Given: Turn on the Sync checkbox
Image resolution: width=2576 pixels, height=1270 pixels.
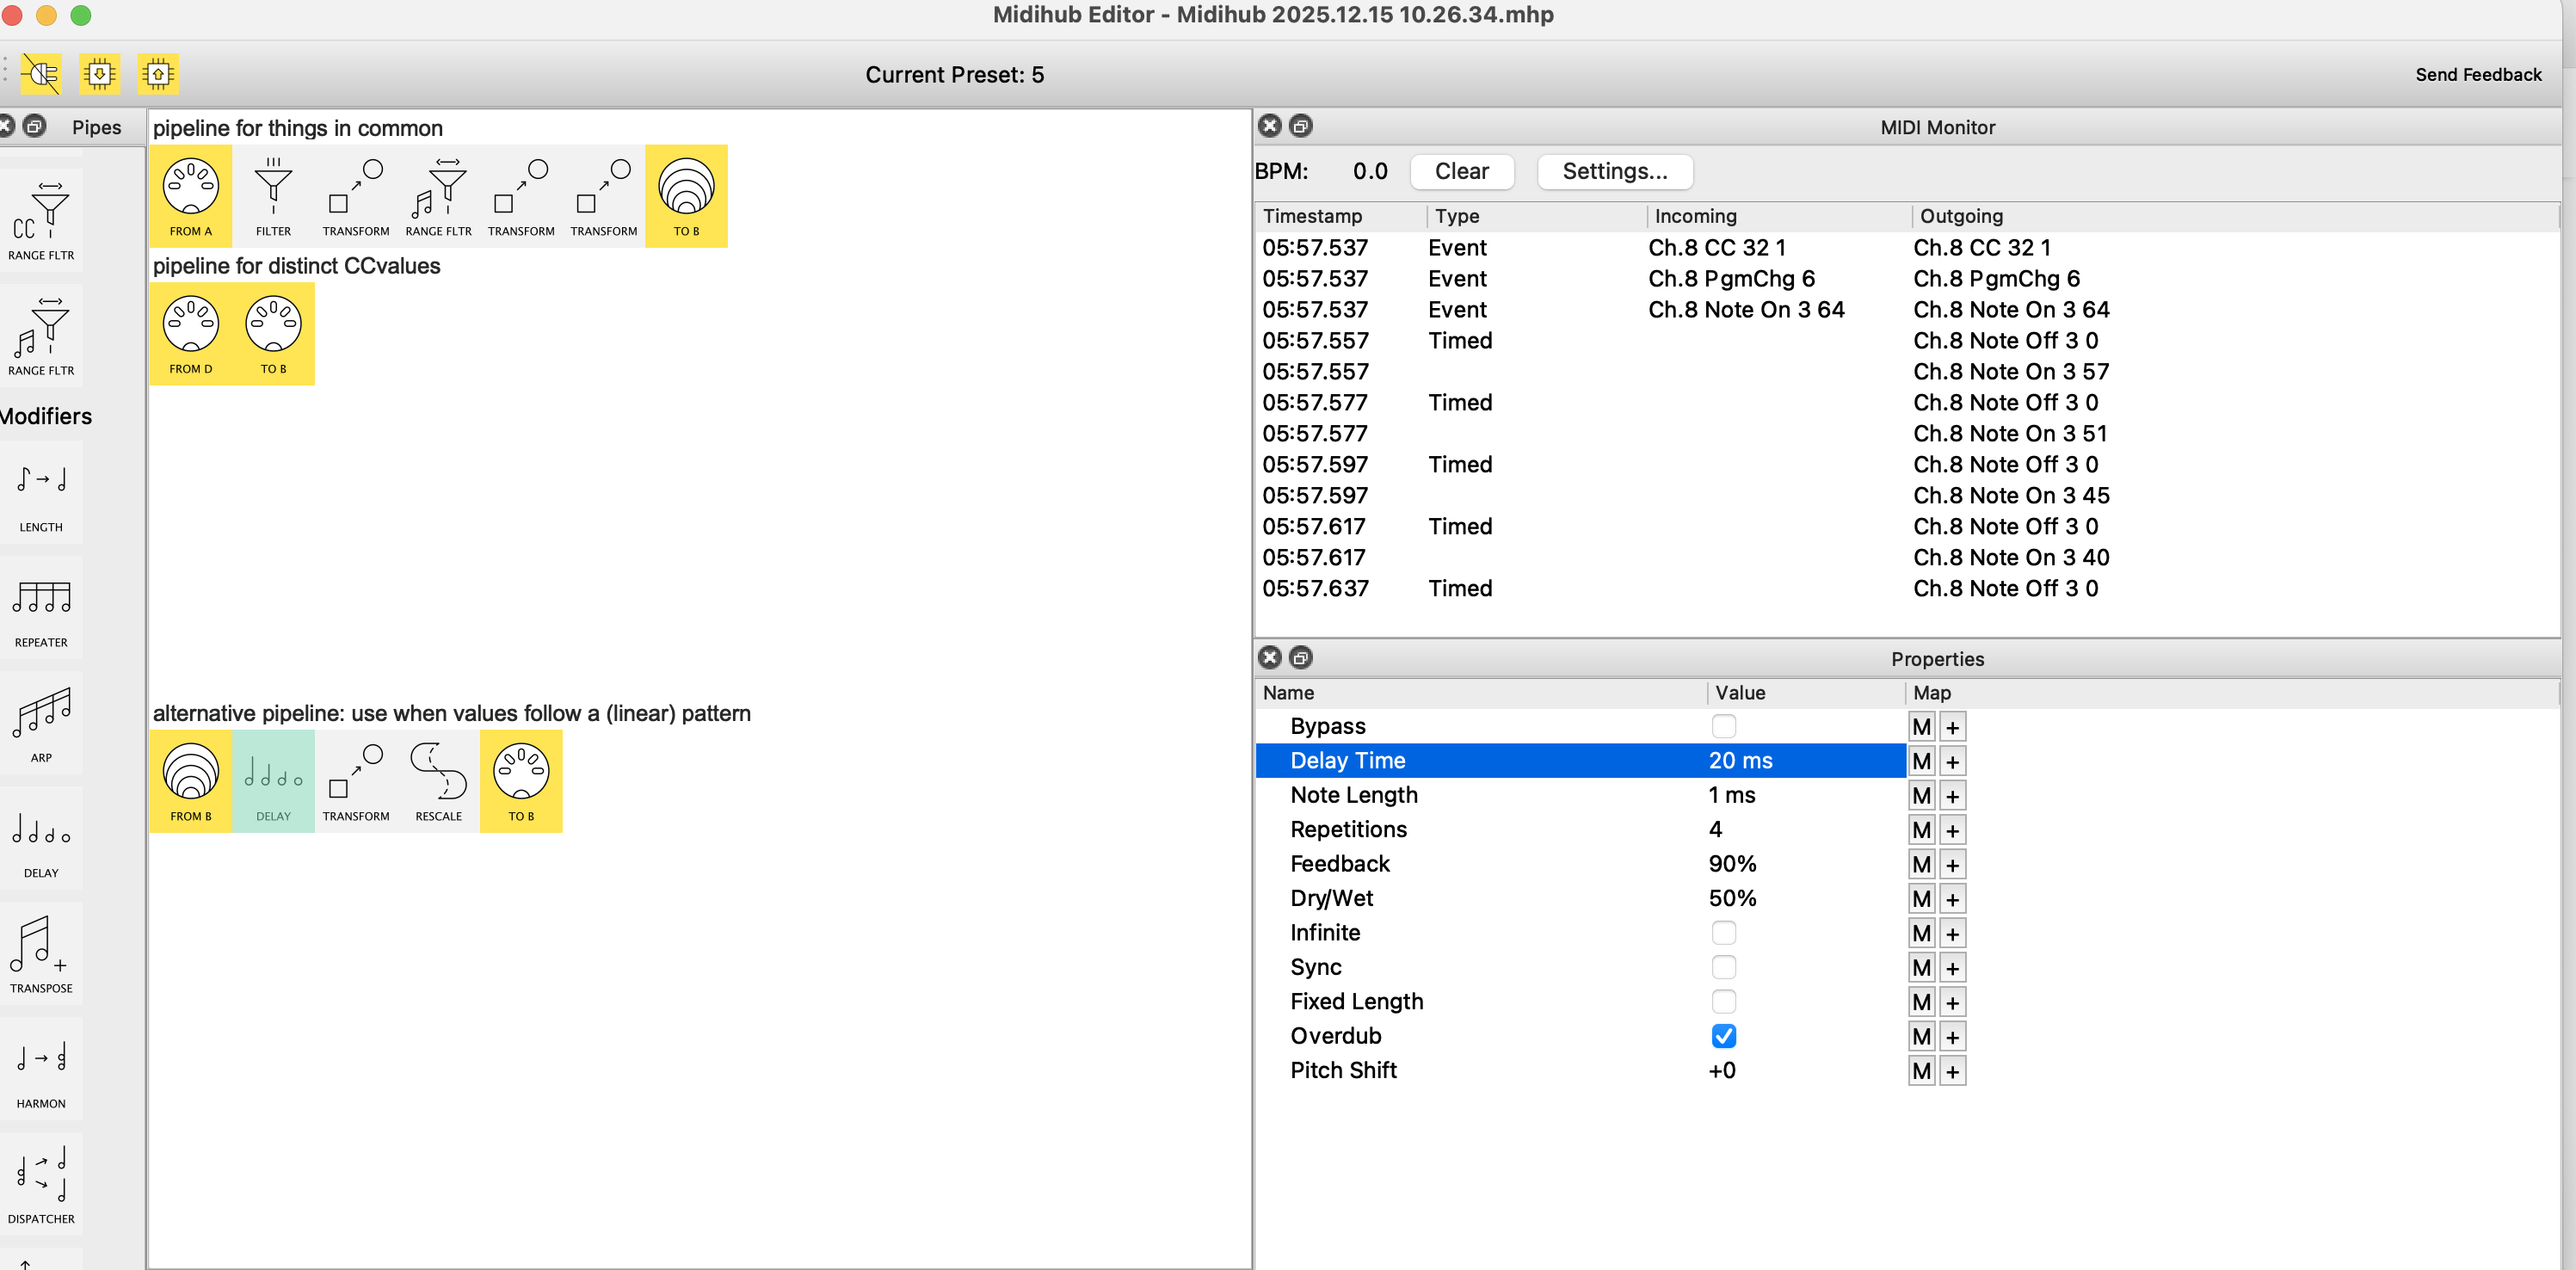Looking at the screenshot, I should pos(1723,967).
